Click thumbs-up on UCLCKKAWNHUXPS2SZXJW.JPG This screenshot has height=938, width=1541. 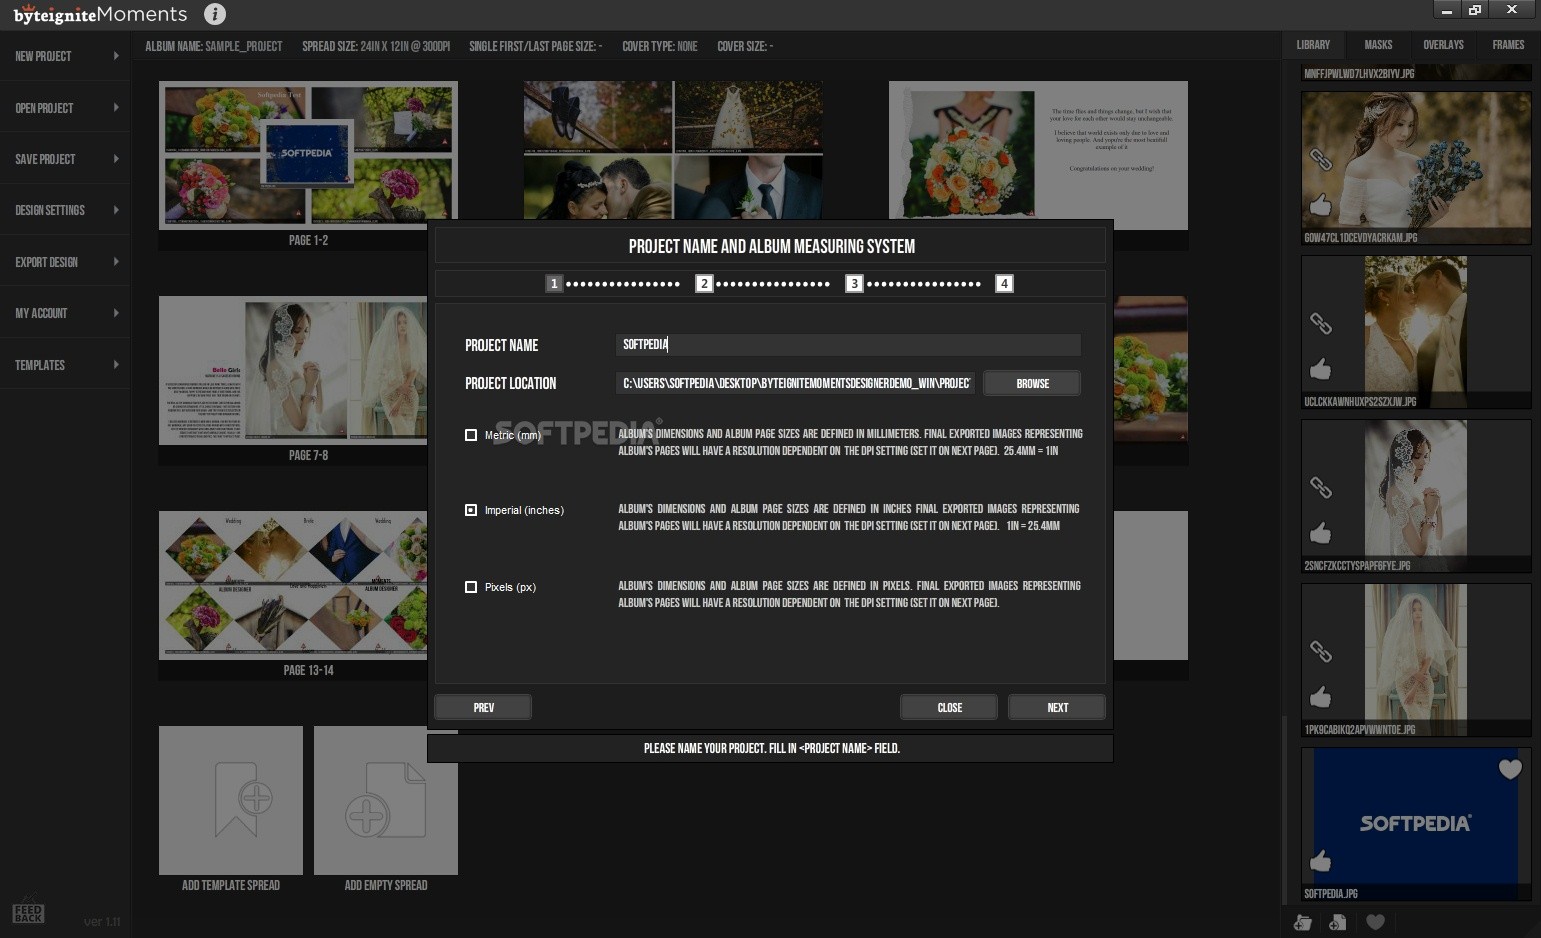tap(1320, 369)
